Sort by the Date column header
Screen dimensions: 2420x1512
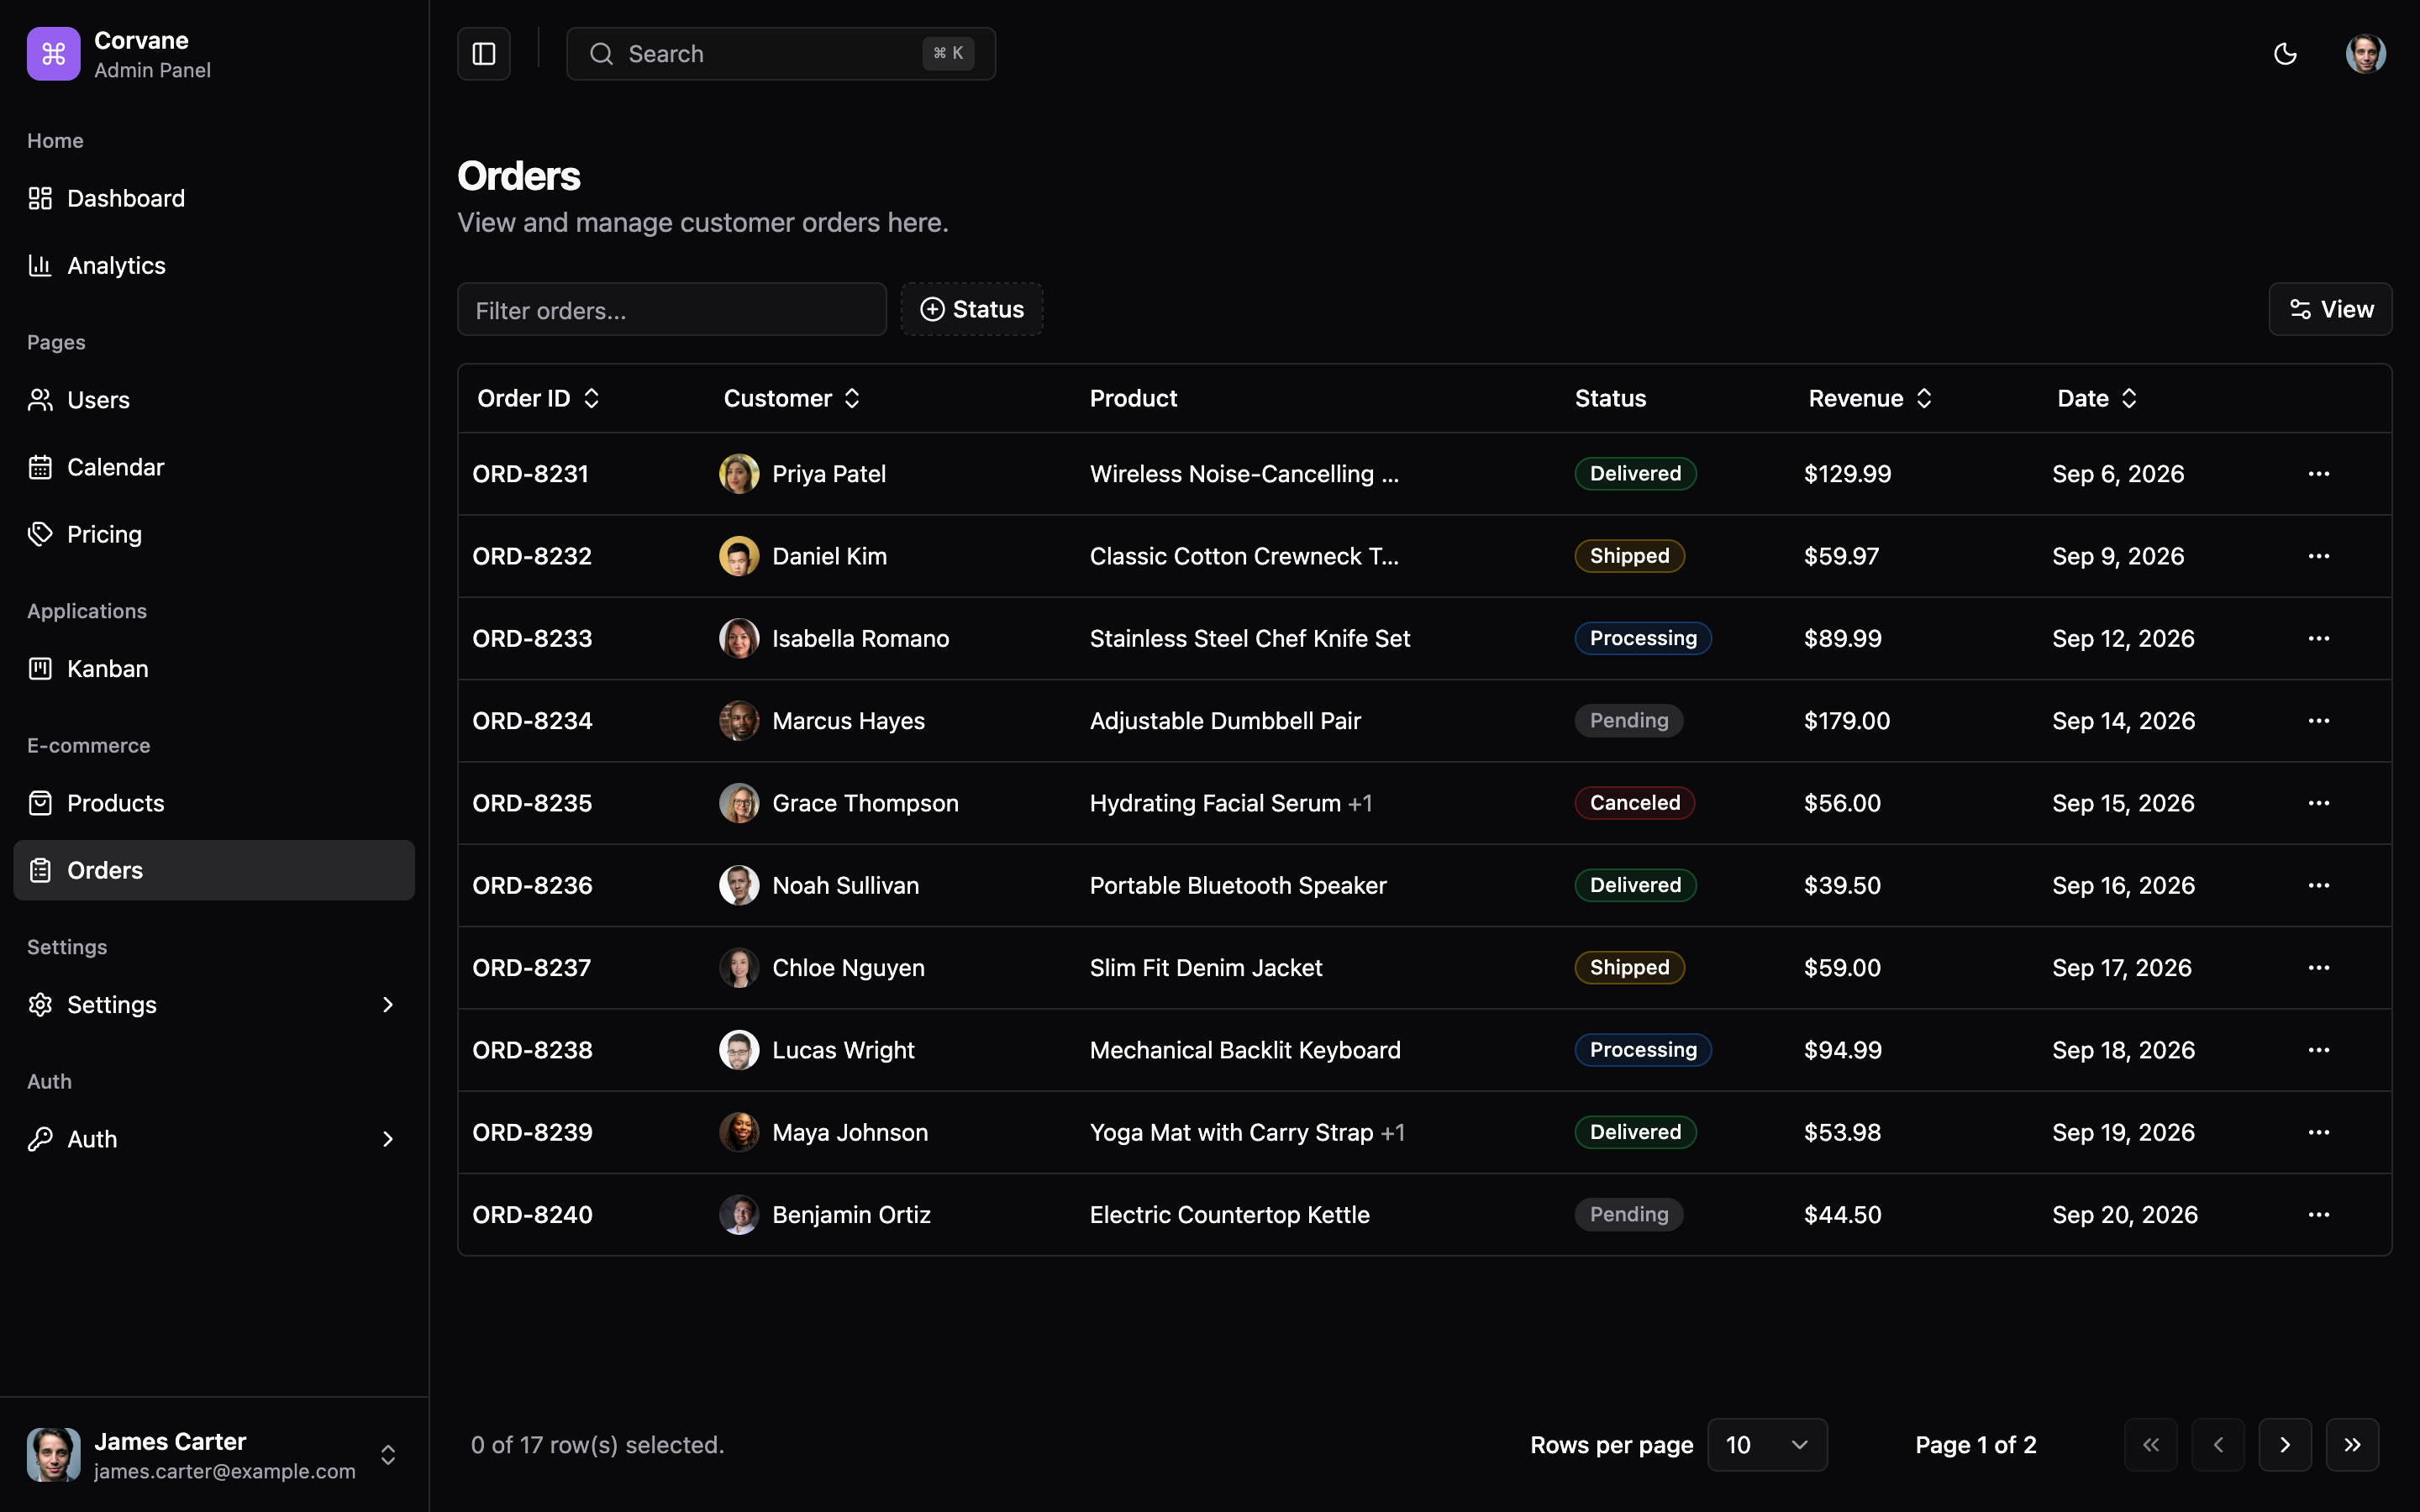point(2097,398)
